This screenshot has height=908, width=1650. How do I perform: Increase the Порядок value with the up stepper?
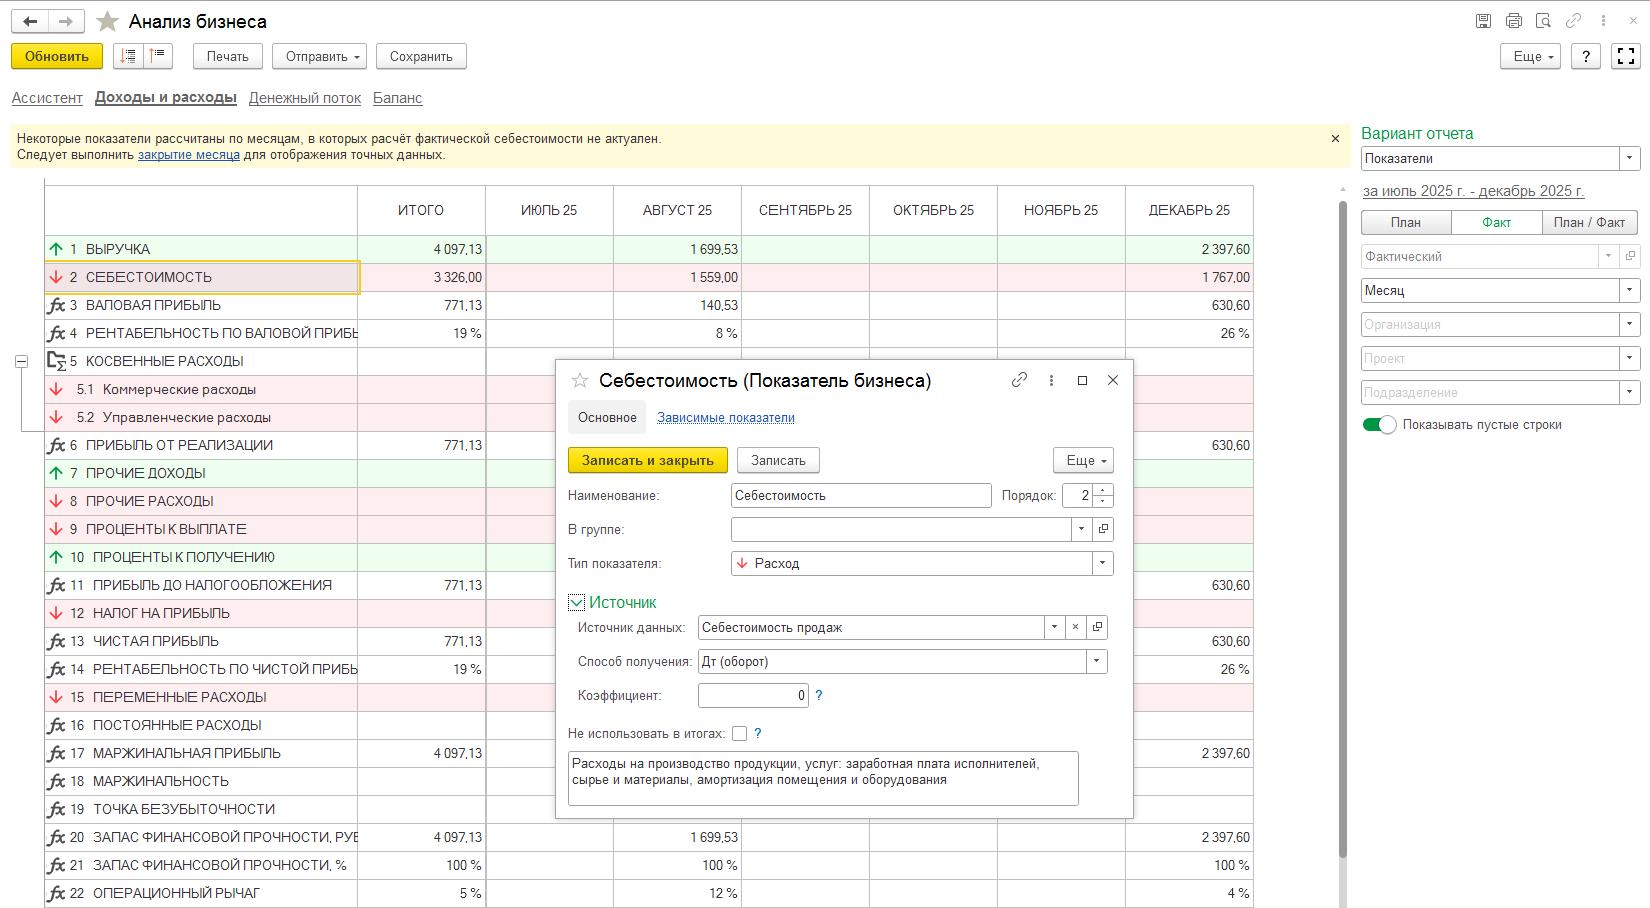tap(1103, 490)
